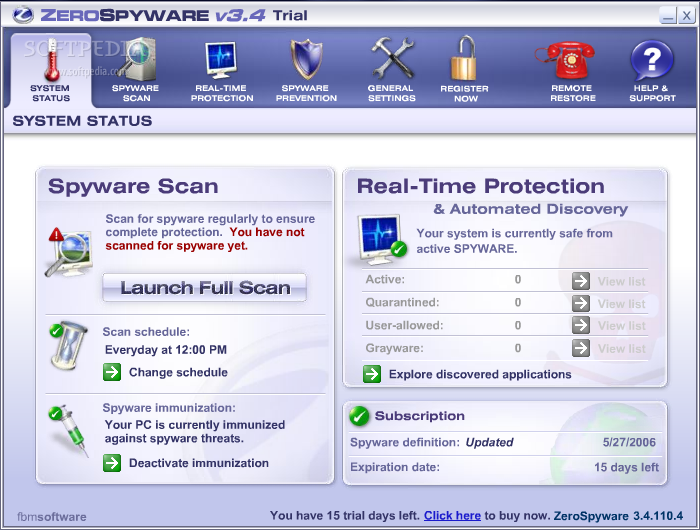Click the green arrow beside Explore discovered applications
This screenshot has width=700, height=530.
[x=372, y=374]
